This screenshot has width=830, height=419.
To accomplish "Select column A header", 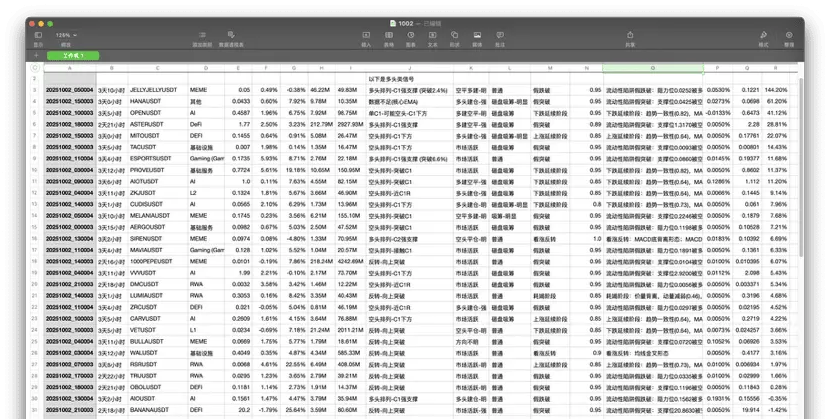I will 69,68.
